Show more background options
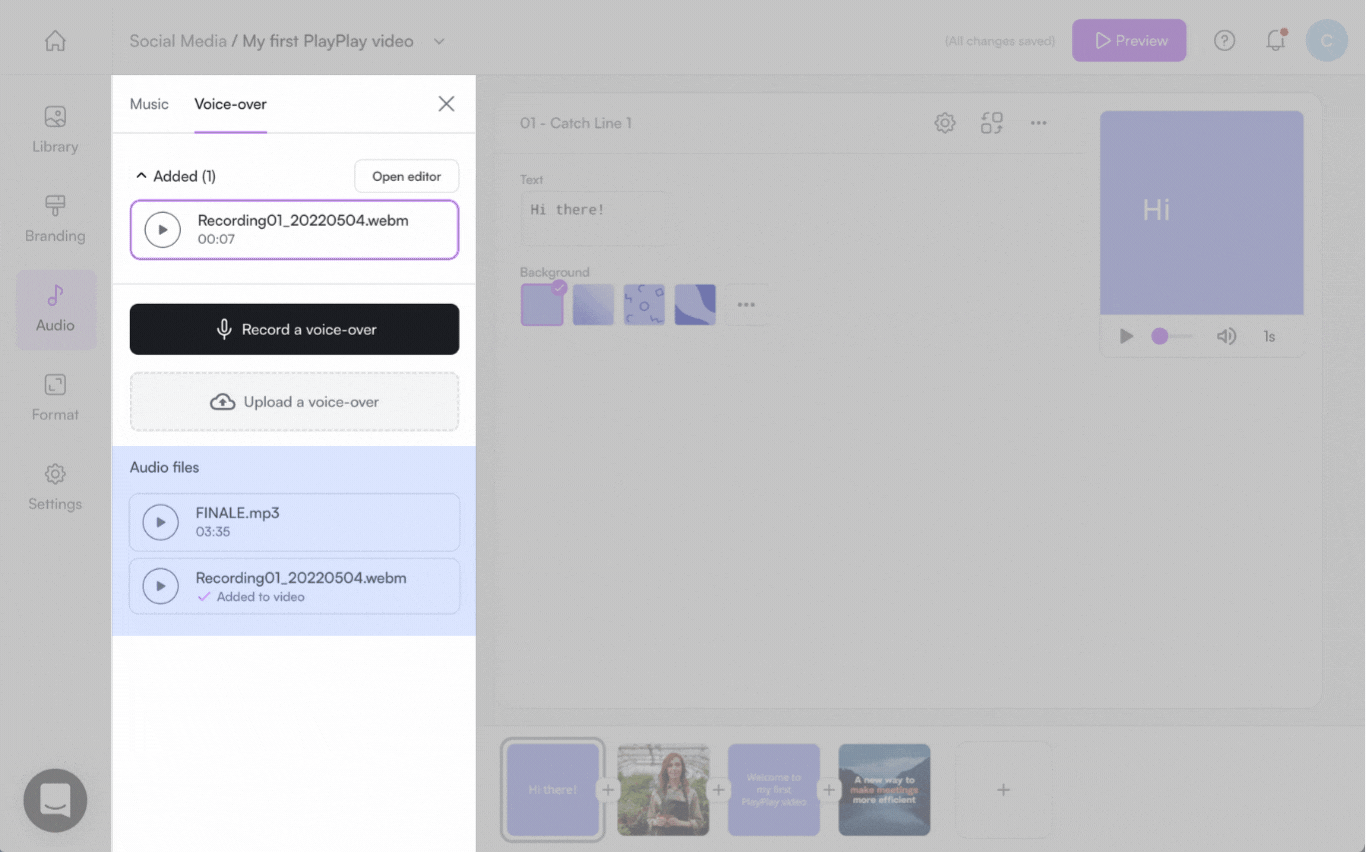Screen dimensions: 1366x852 tap(746, 305)
